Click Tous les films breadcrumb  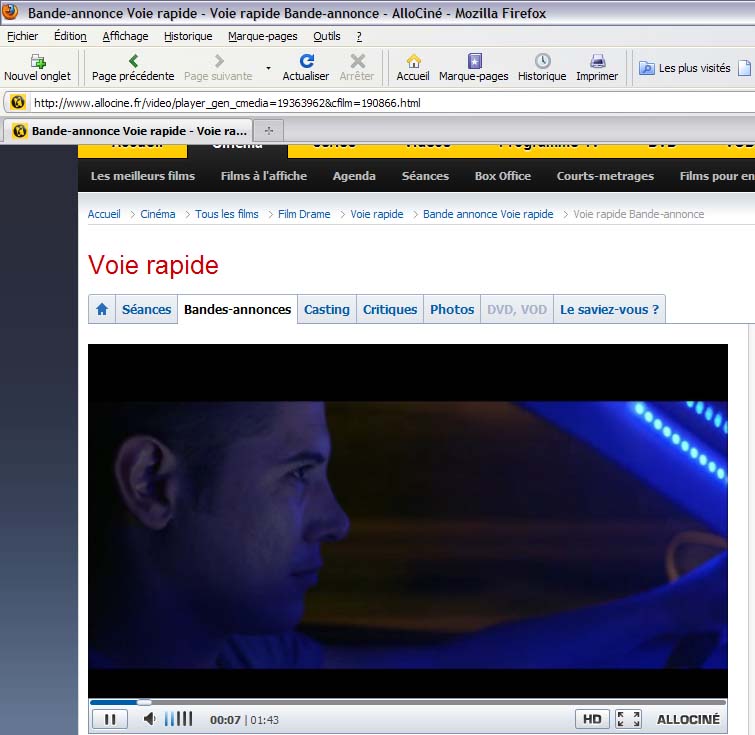tap(226, 214)
